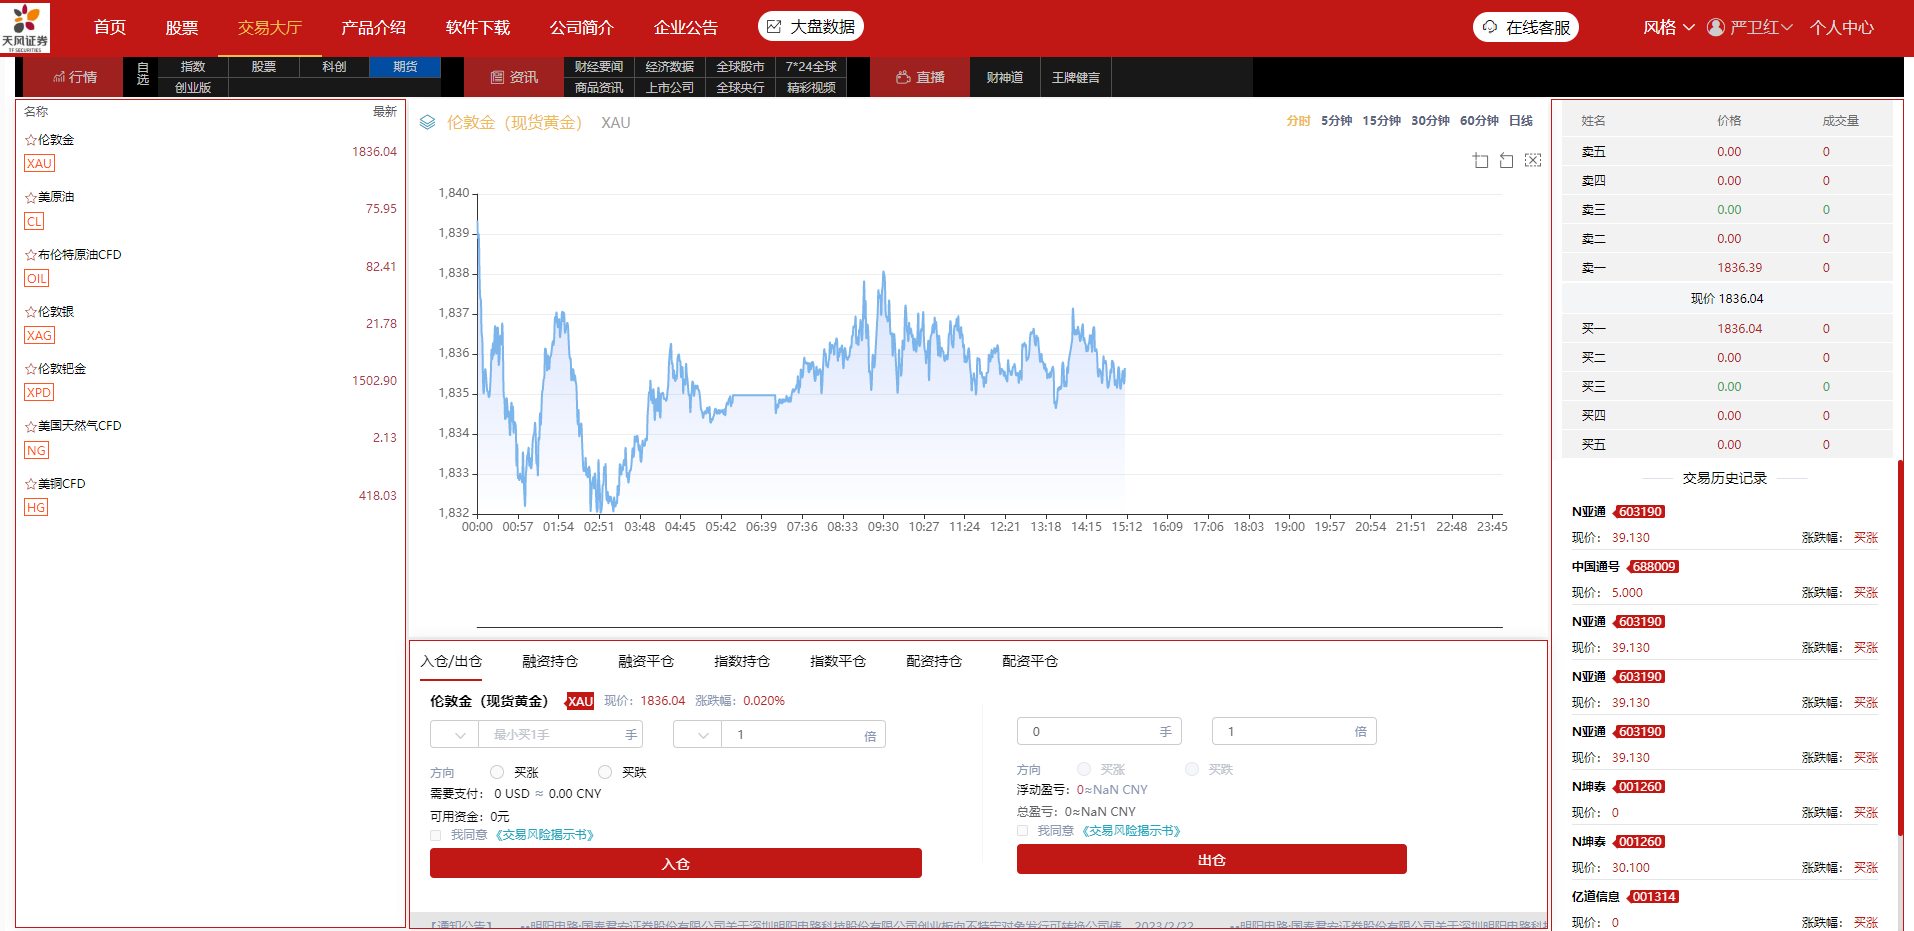
Task: Click the chart zoom-area selection icon
Action: pyautogui.click(x=1480, y=161)
